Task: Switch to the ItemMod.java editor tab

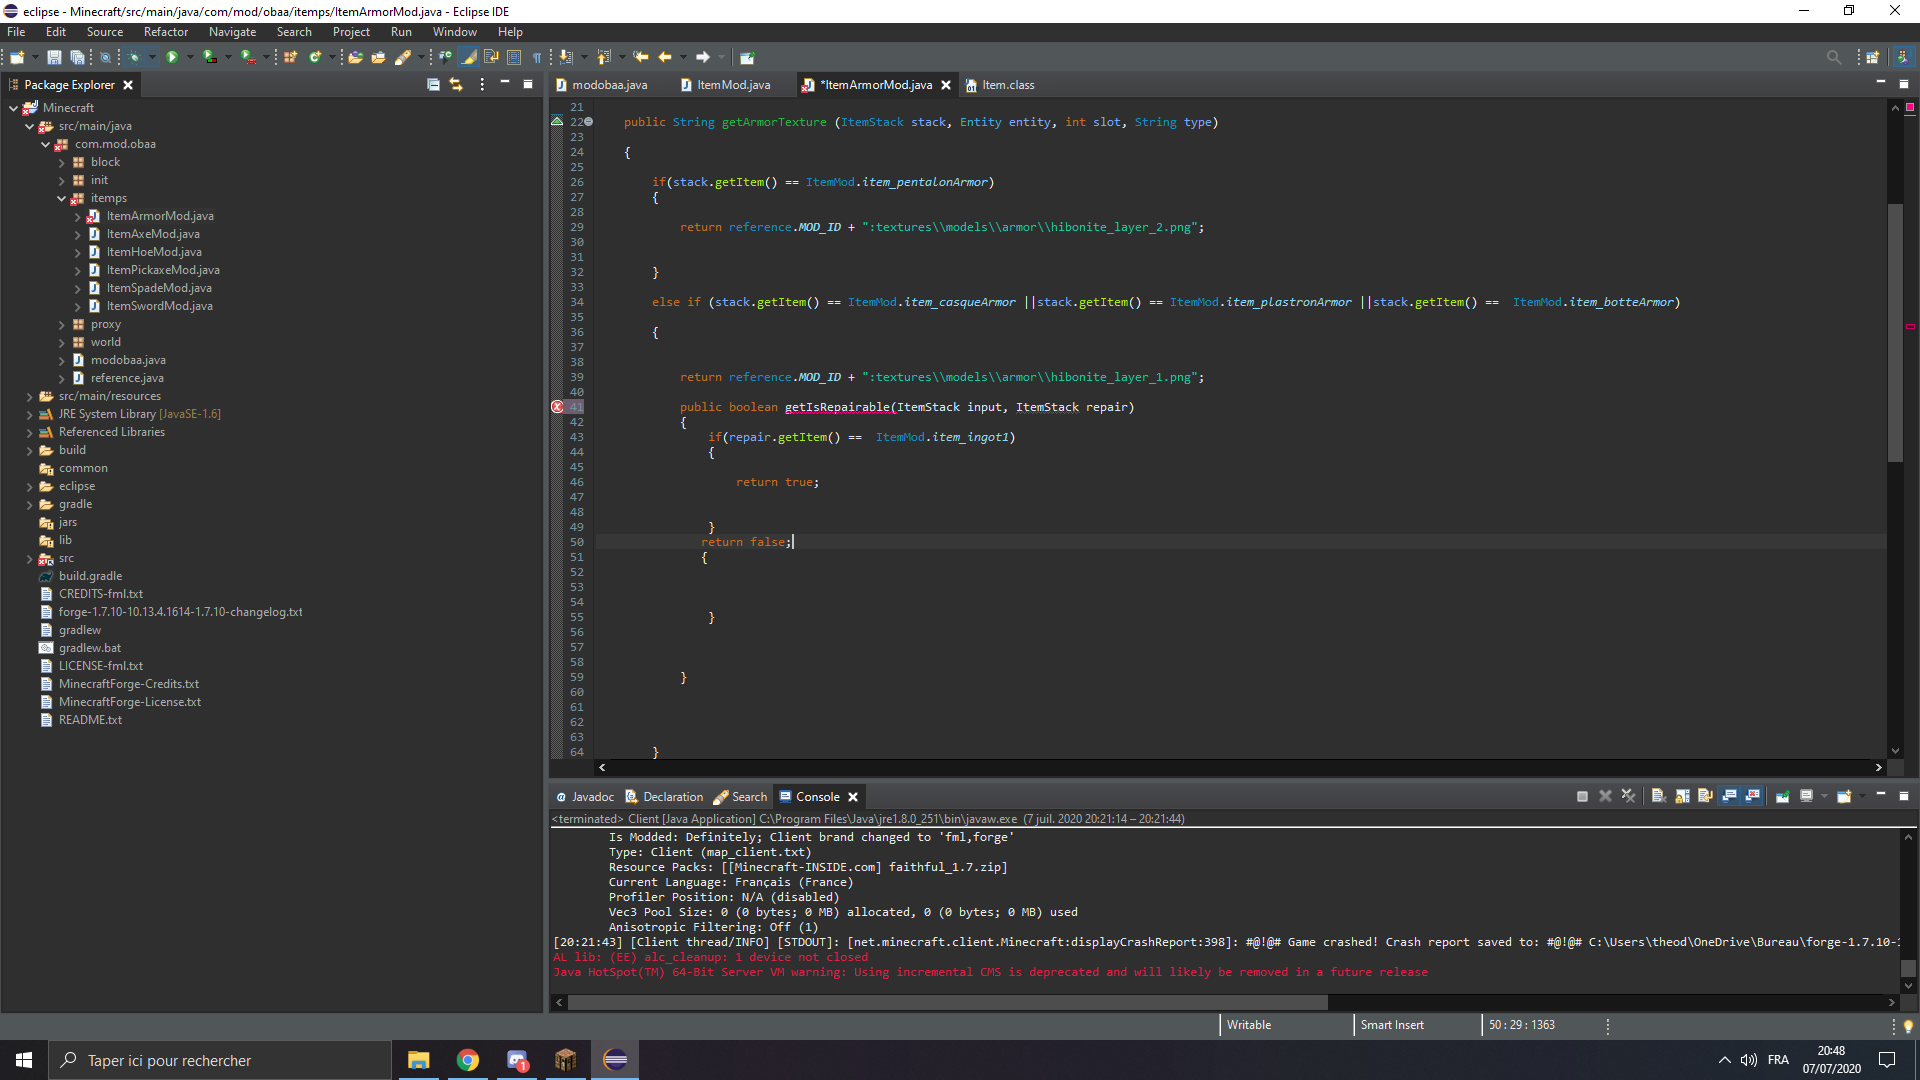Action: pyautogui.click(x=732, y=85)
